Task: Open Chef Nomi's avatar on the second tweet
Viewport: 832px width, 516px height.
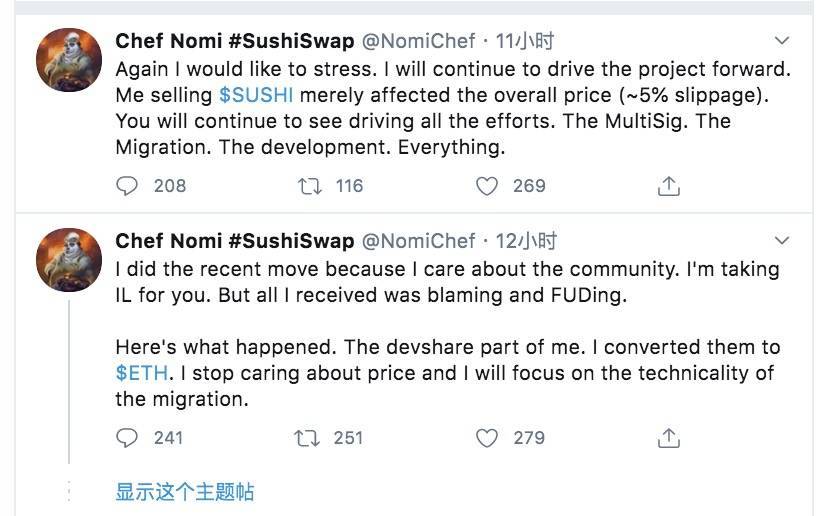Action: pos(69,259)
